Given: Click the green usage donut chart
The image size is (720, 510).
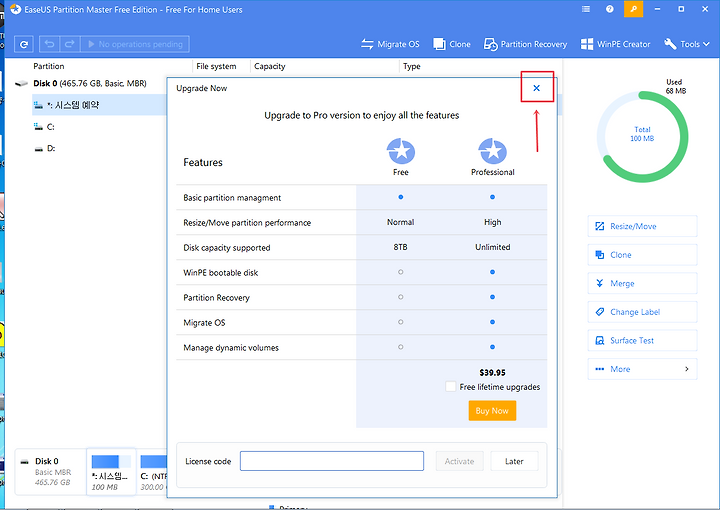Looking at the screenshot, I should [642, 136].
